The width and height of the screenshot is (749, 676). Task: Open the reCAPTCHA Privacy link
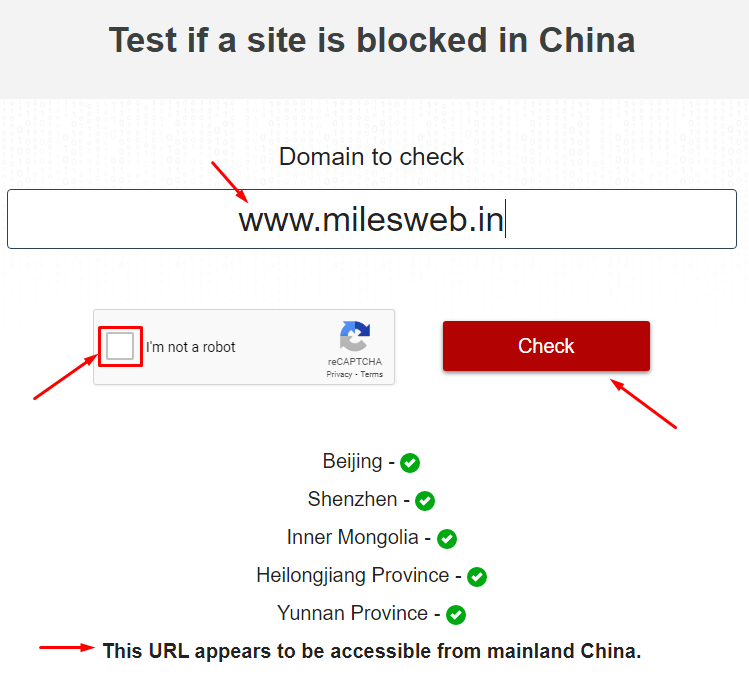[339, 374]
